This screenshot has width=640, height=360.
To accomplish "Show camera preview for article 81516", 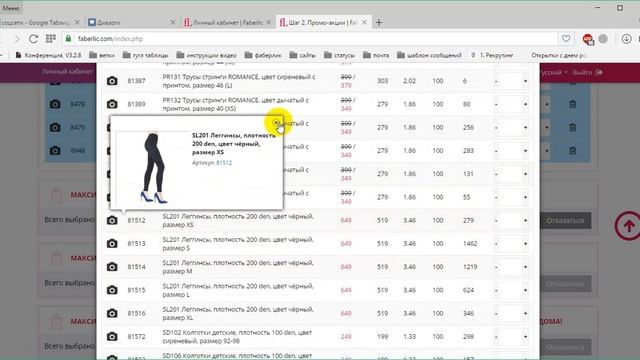I will coord(112,313).
